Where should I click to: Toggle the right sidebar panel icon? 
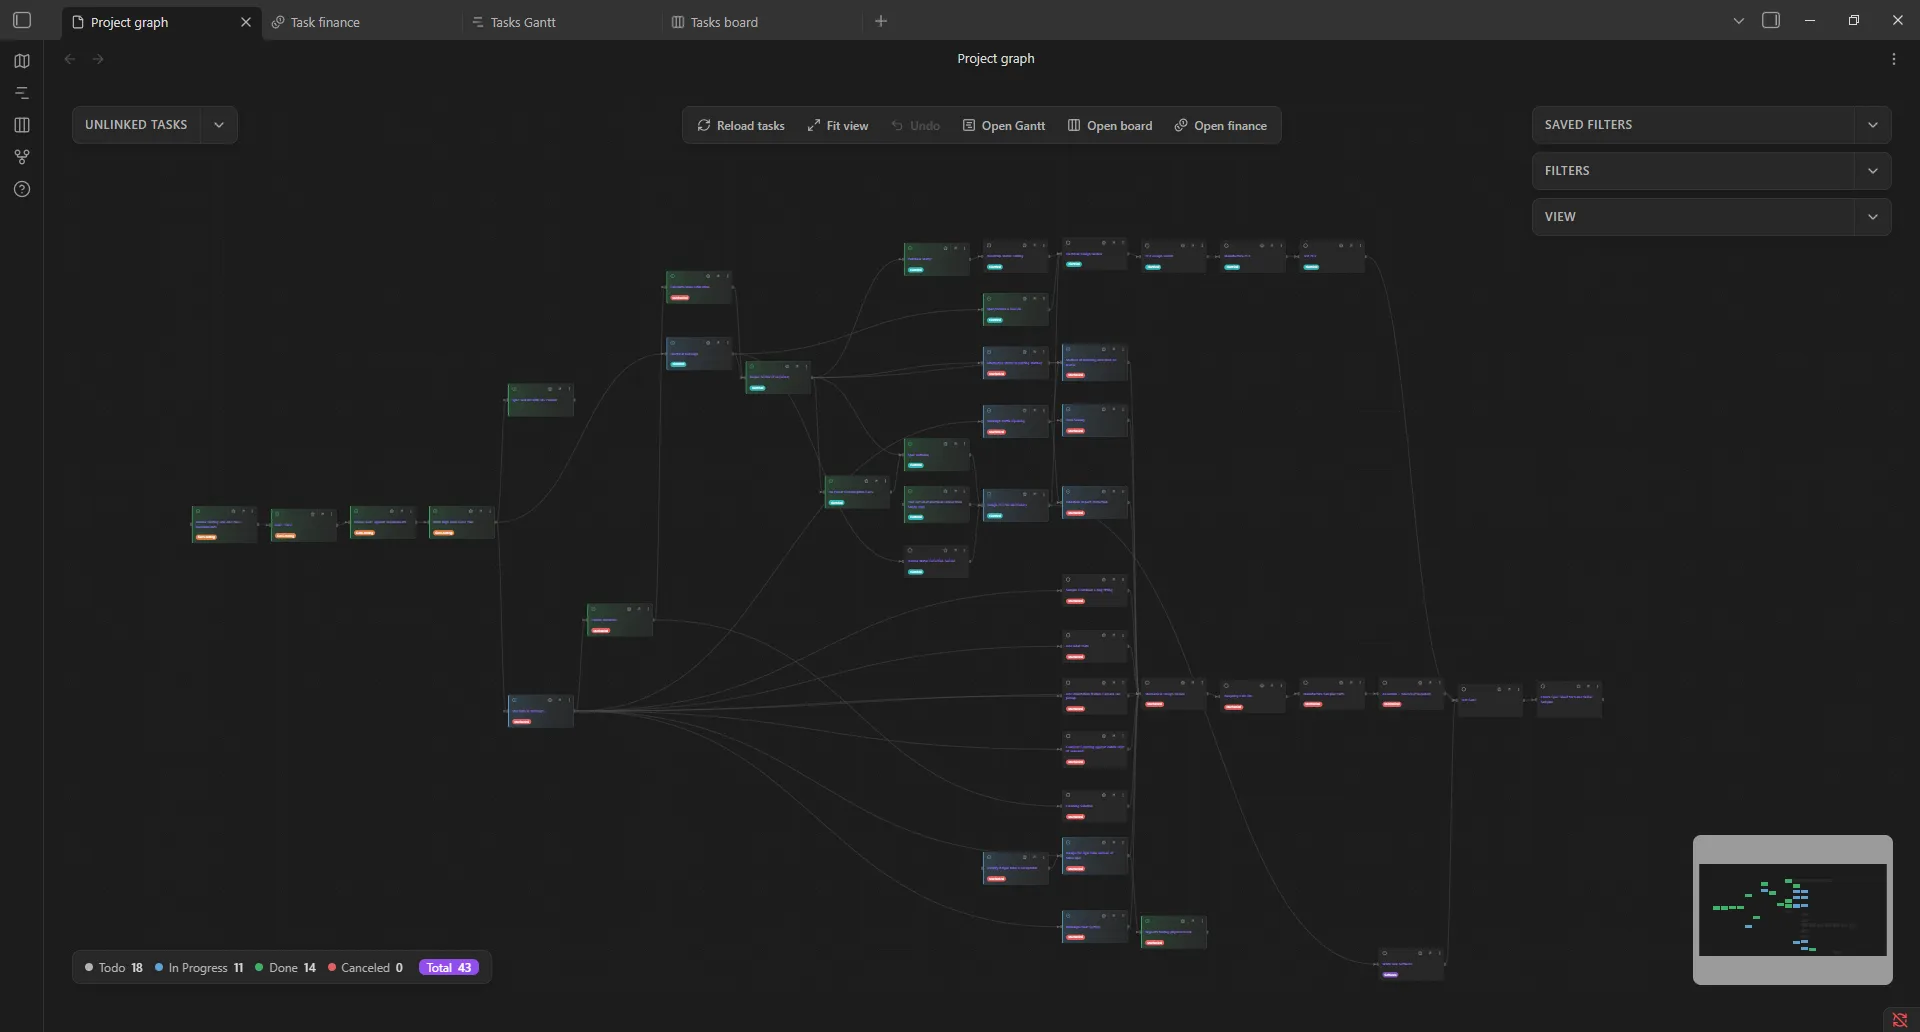coord(1771,21)
